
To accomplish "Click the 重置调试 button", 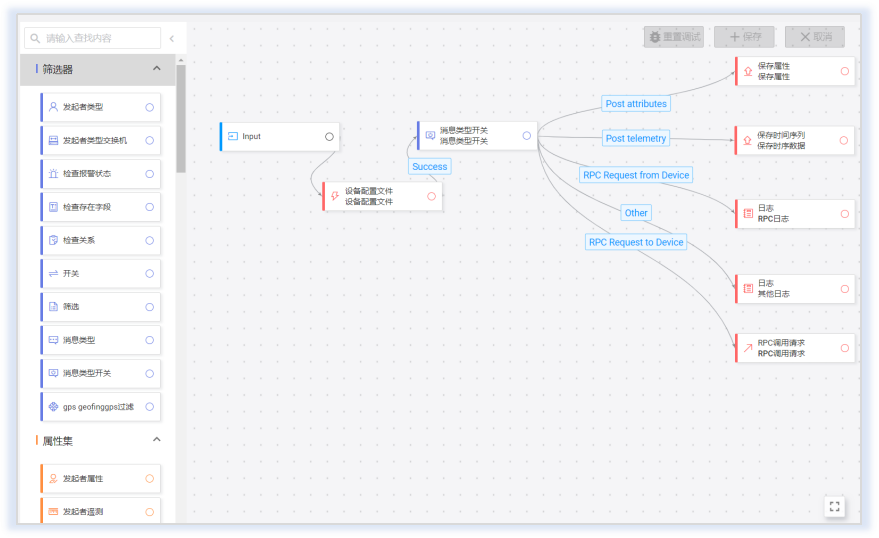I will point(674,37).
